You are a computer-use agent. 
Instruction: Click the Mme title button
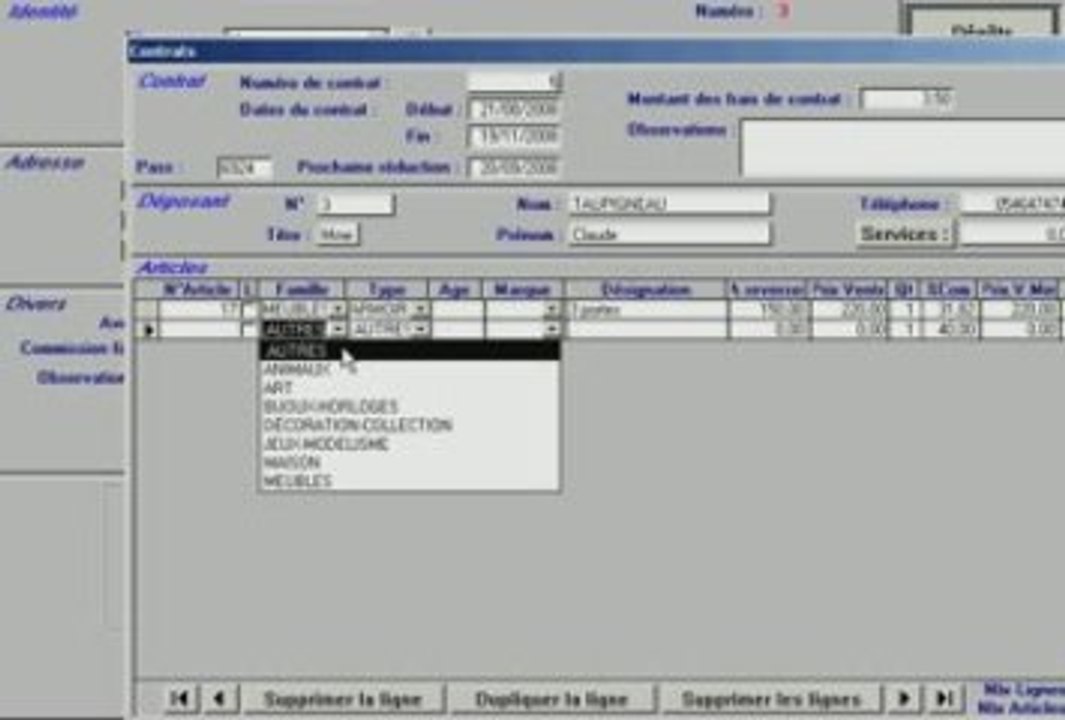point(338,234)
